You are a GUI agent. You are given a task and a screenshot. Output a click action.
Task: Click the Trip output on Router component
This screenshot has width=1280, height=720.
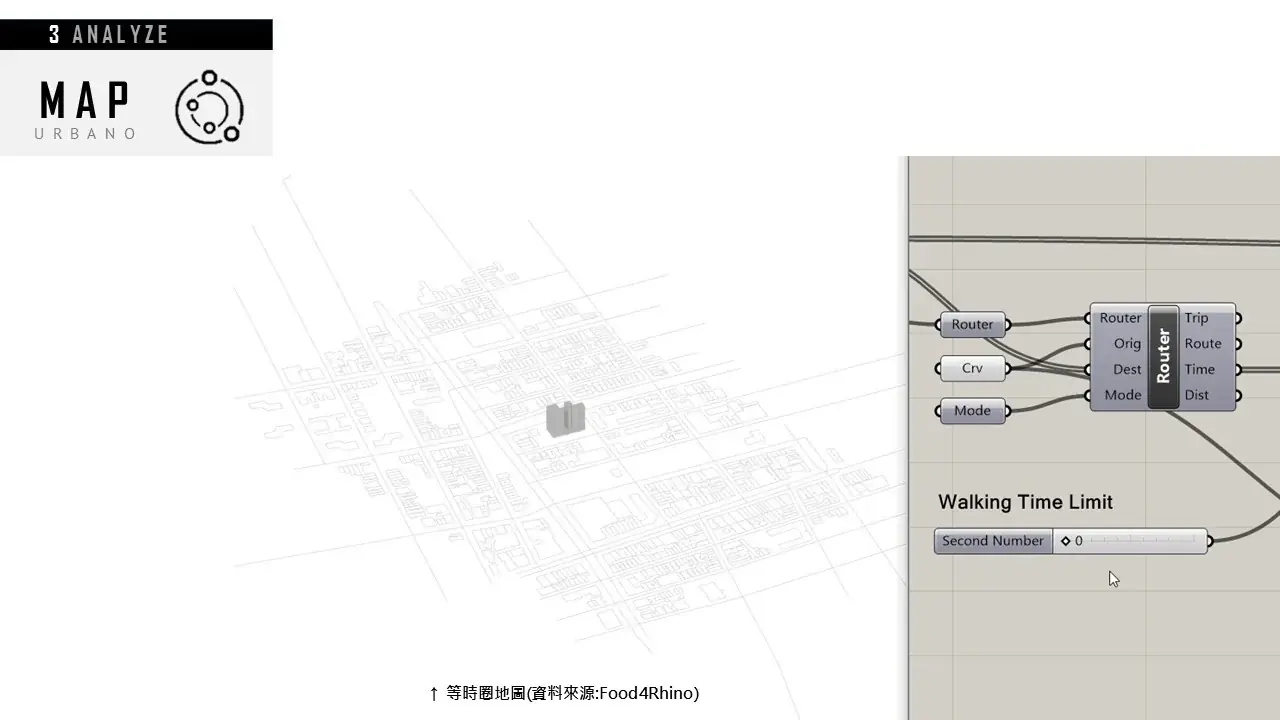click(x=1197, y=318)
